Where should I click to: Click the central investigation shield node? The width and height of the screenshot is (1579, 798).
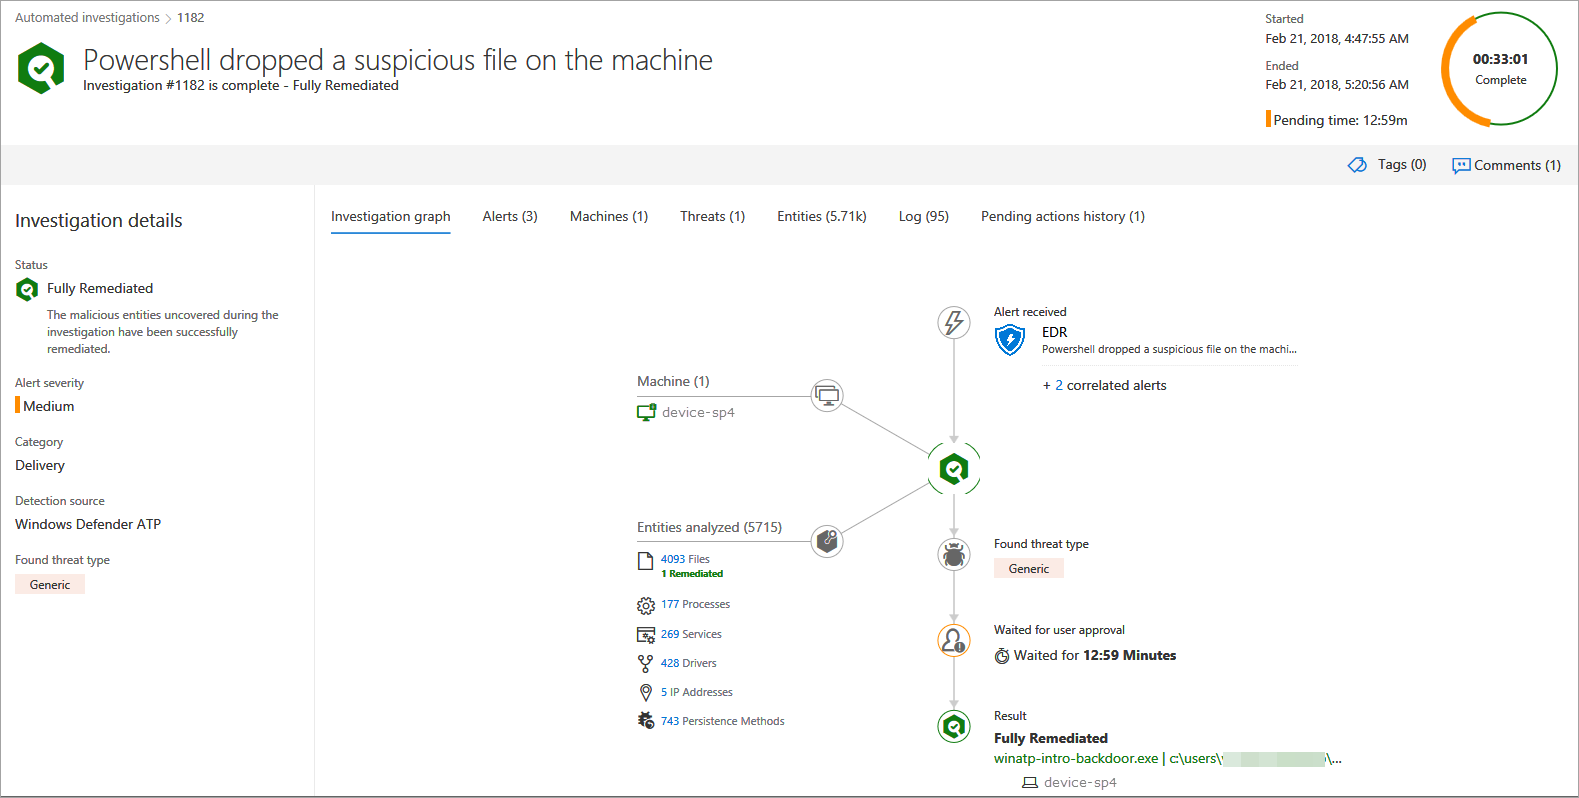tap(954, 469)
